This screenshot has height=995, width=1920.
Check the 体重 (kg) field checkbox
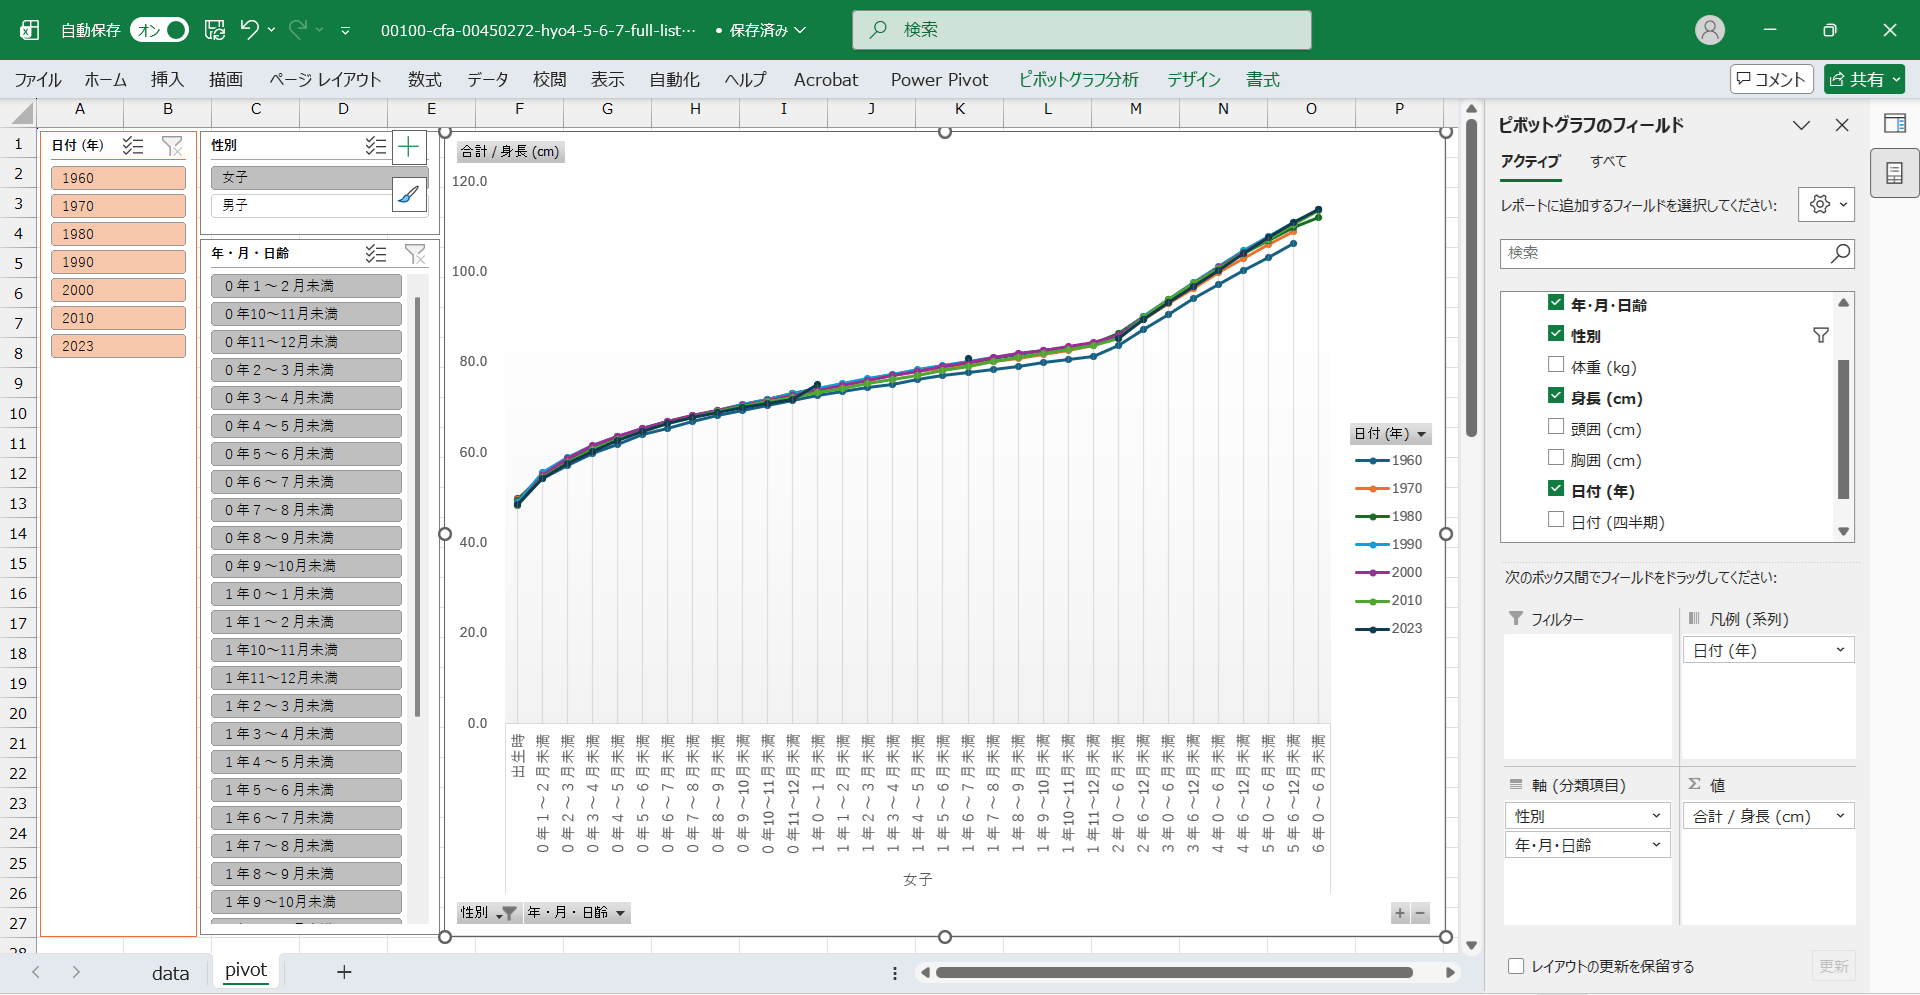(1556, 366)
